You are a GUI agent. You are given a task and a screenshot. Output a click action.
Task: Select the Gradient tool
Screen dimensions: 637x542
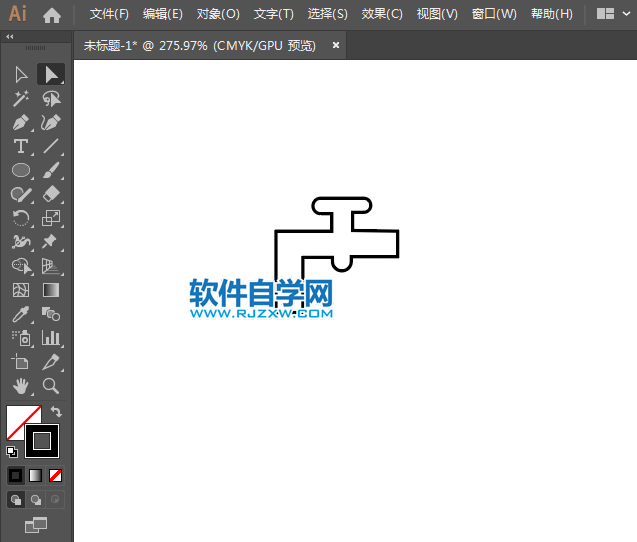click(x=51, y=290)
